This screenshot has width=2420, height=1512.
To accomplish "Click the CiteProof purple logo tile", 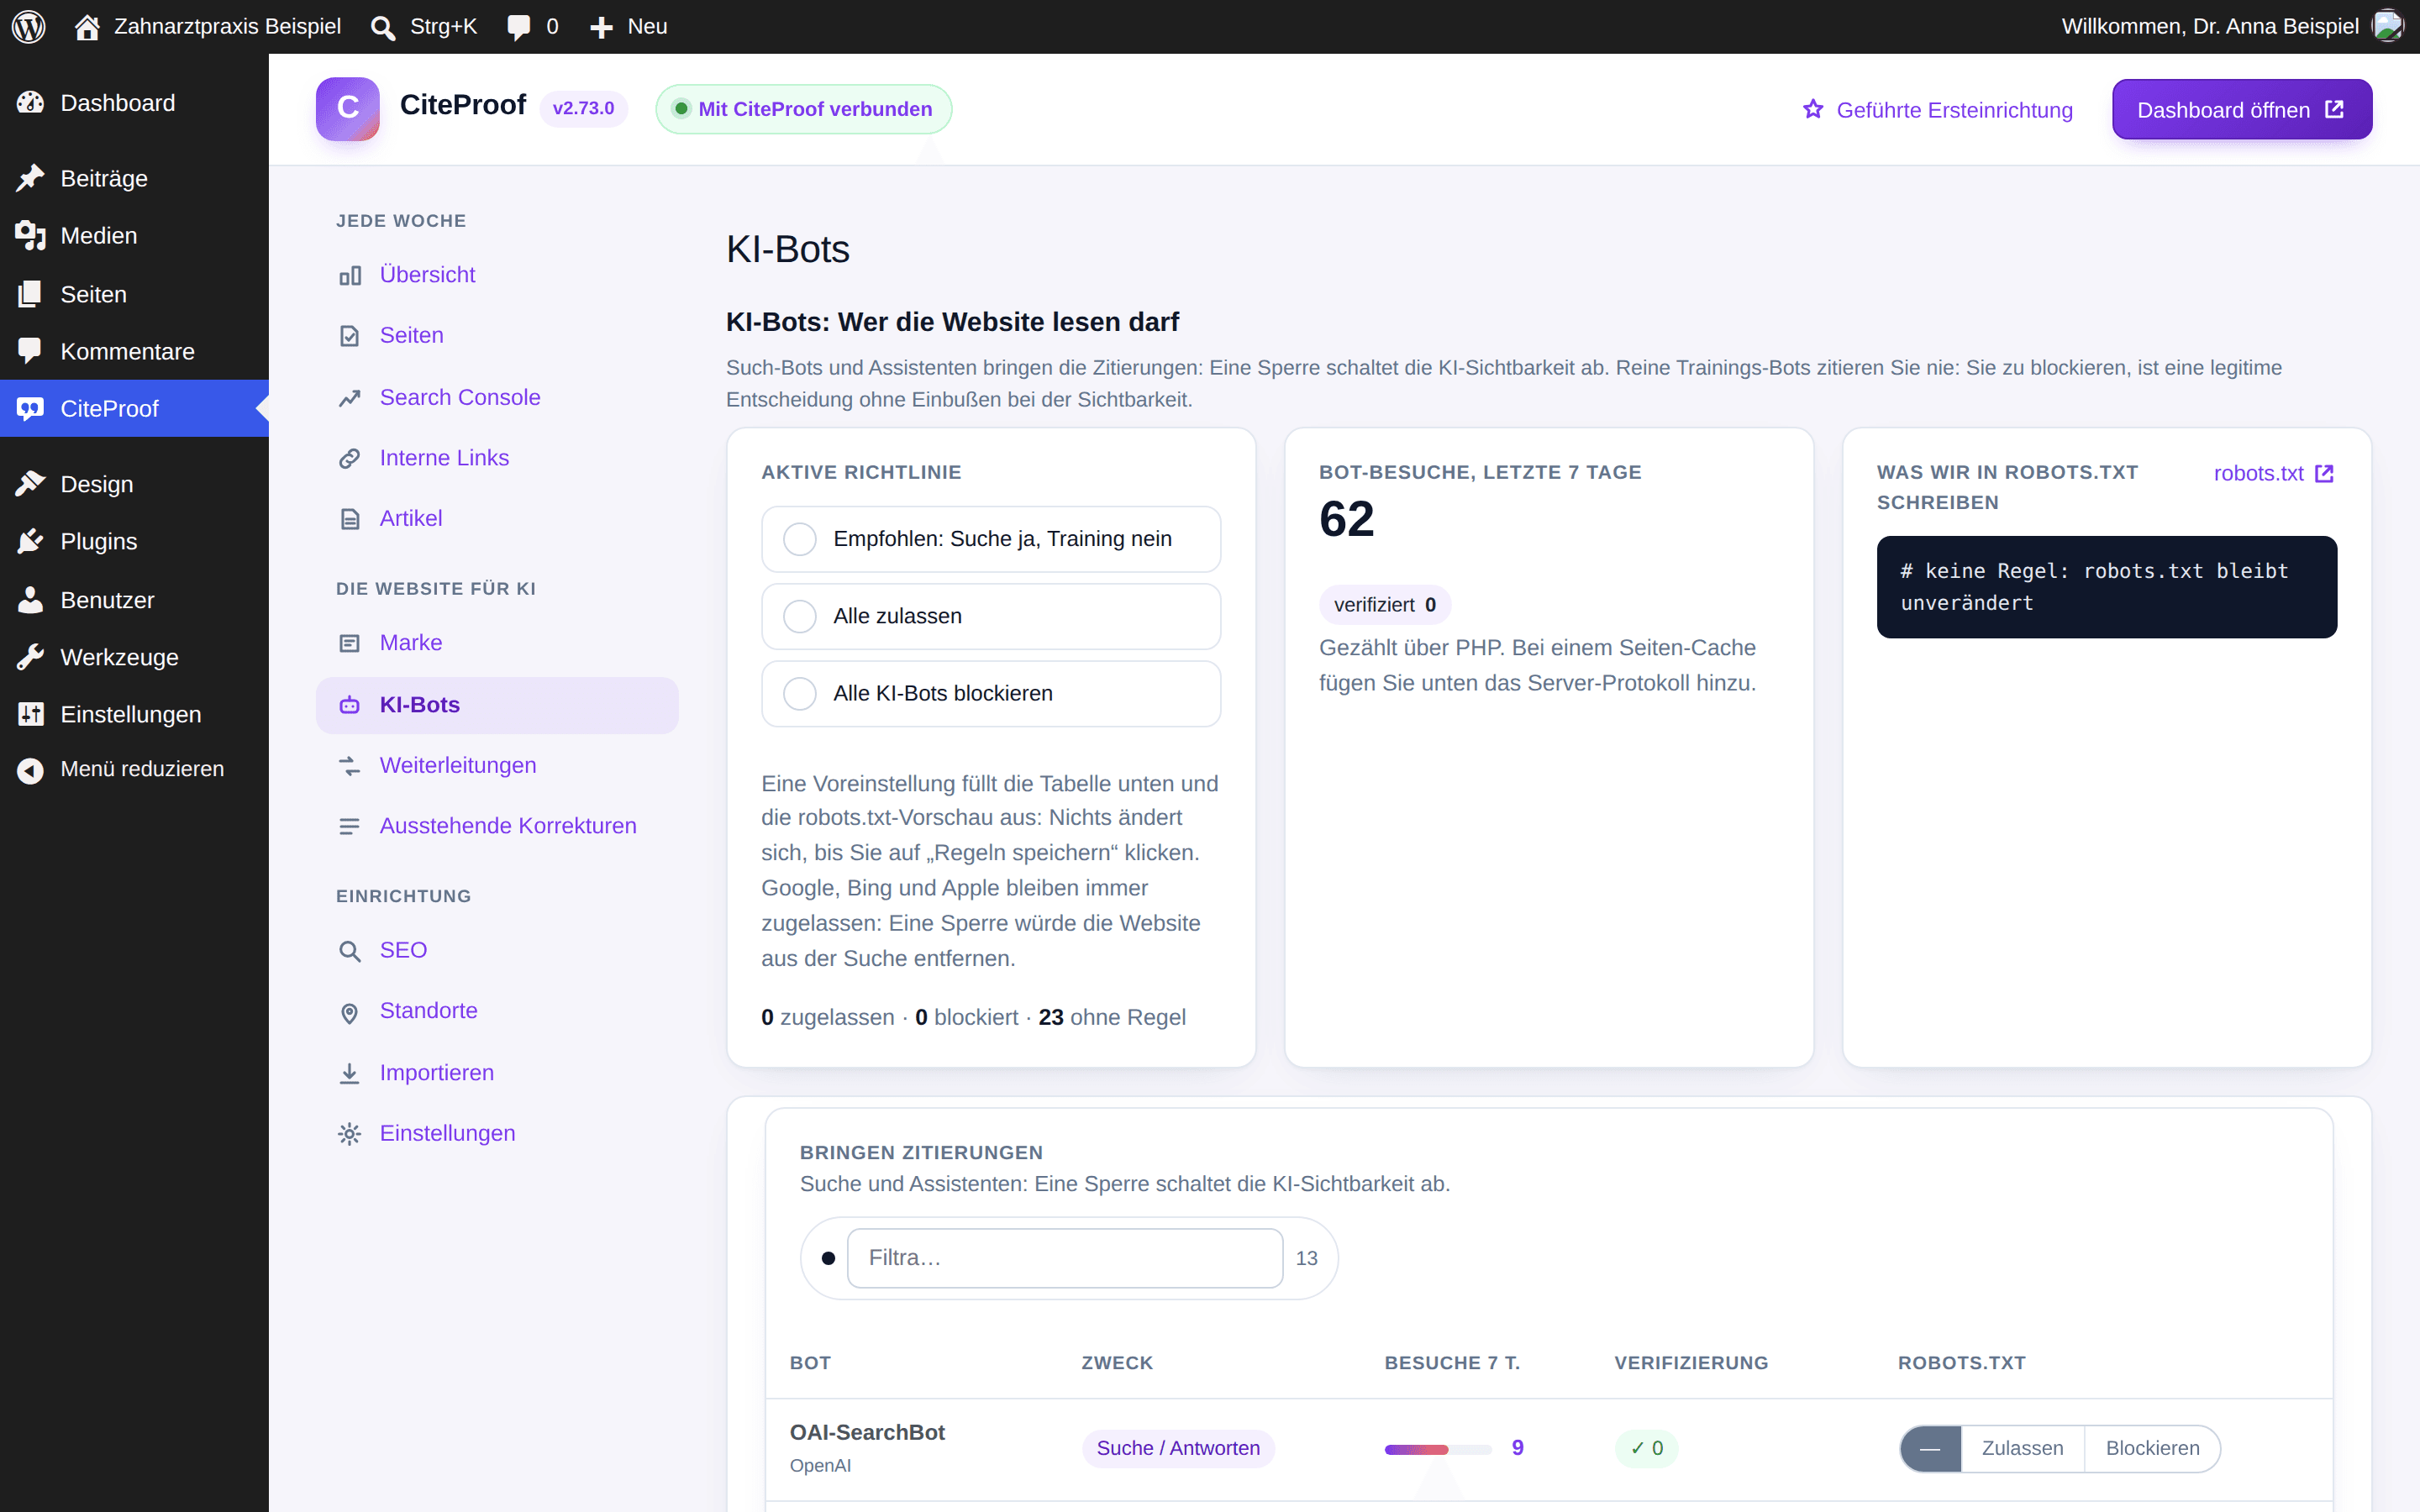I will [347, 108].
